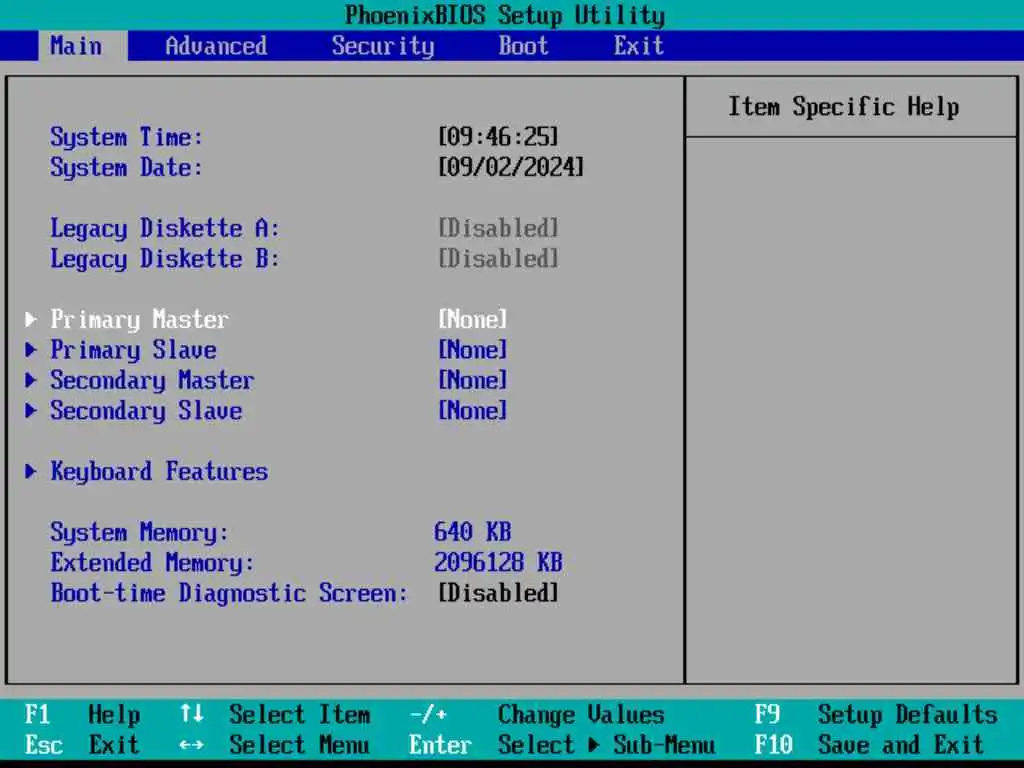This screenshot has height=768, width=1024.
Task: Click the left-right arrows Select Menu icon
Action: pos(191,745)
